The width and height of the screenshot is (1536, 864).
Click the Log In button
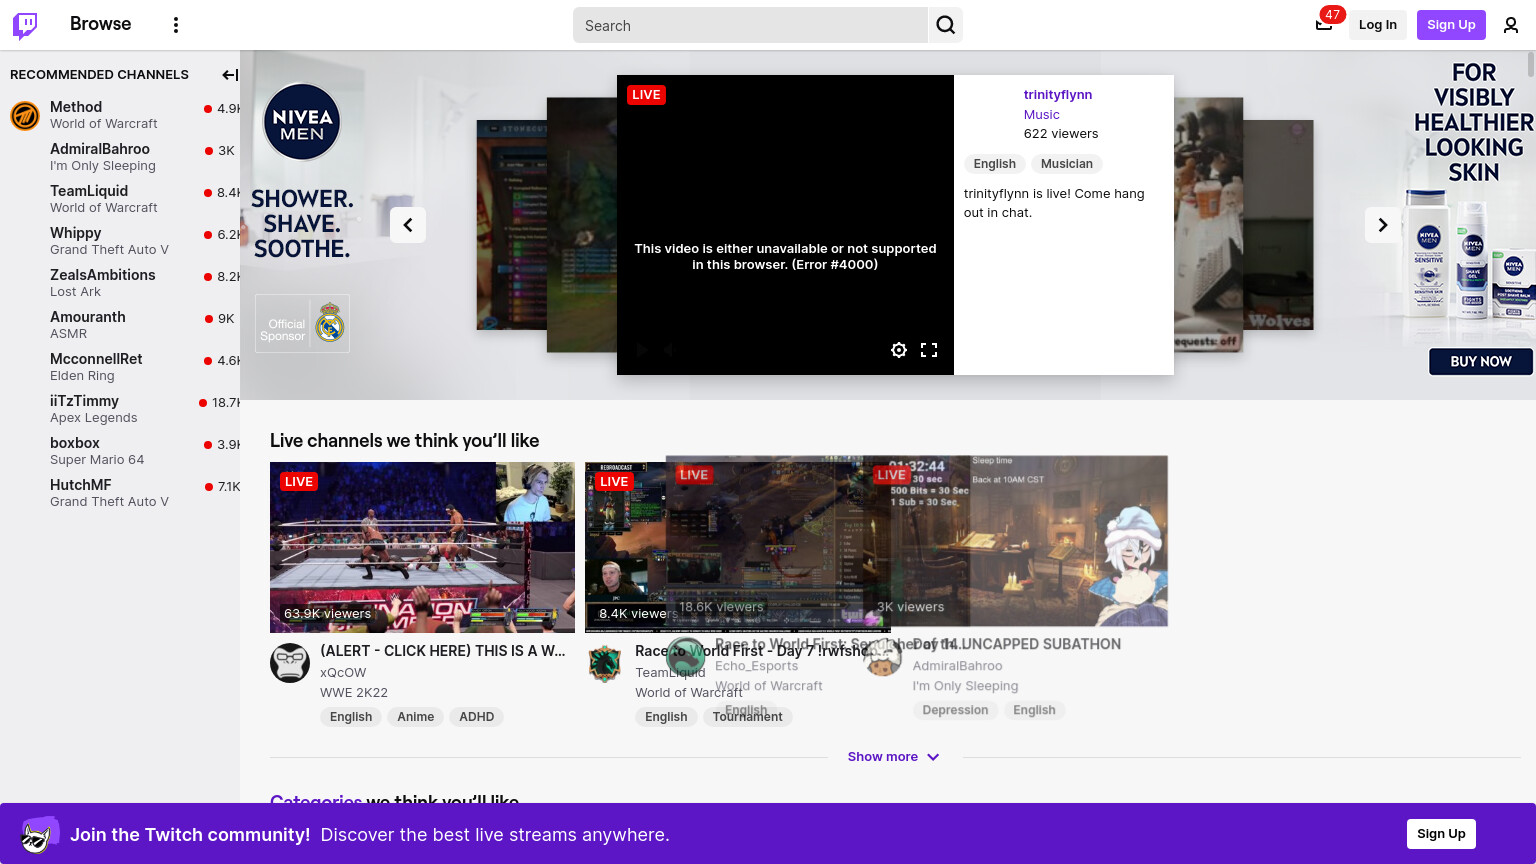tap(1378, 25)
